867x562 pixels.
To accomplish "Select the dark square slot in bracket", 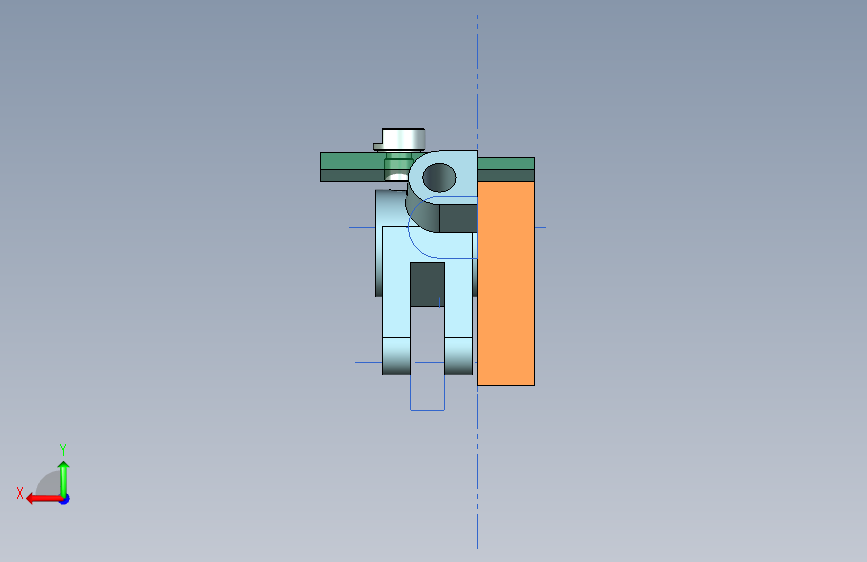I will [427, 284].
